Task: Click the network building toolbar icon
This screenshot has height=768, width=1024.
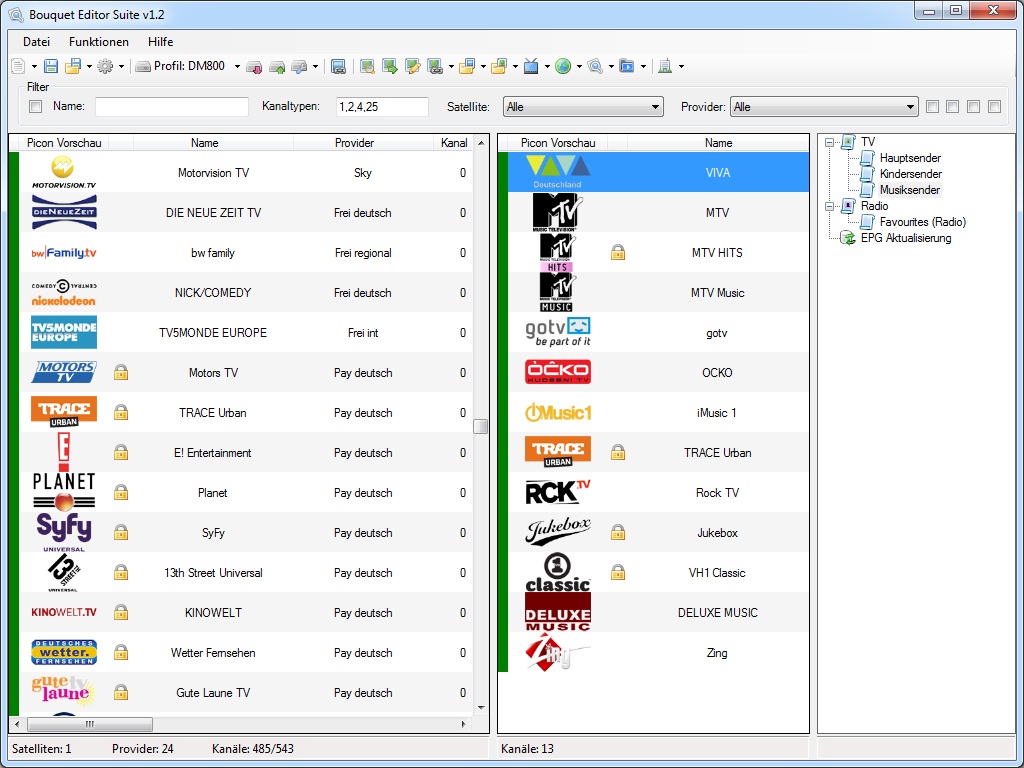Action: pos(665,66)
